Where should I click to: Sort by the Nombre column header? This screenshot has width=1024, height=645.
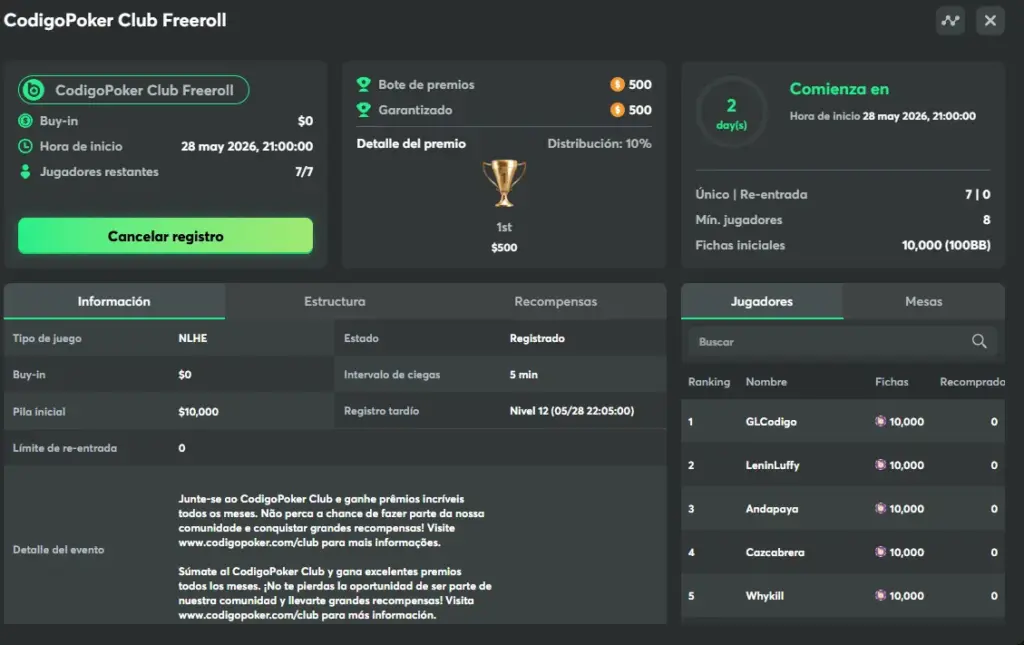(766, 382)
